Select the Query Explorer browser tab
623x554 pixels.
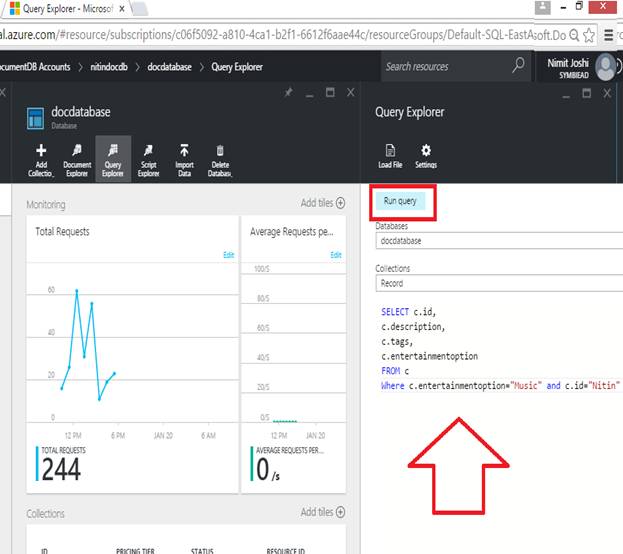point(67,8)
